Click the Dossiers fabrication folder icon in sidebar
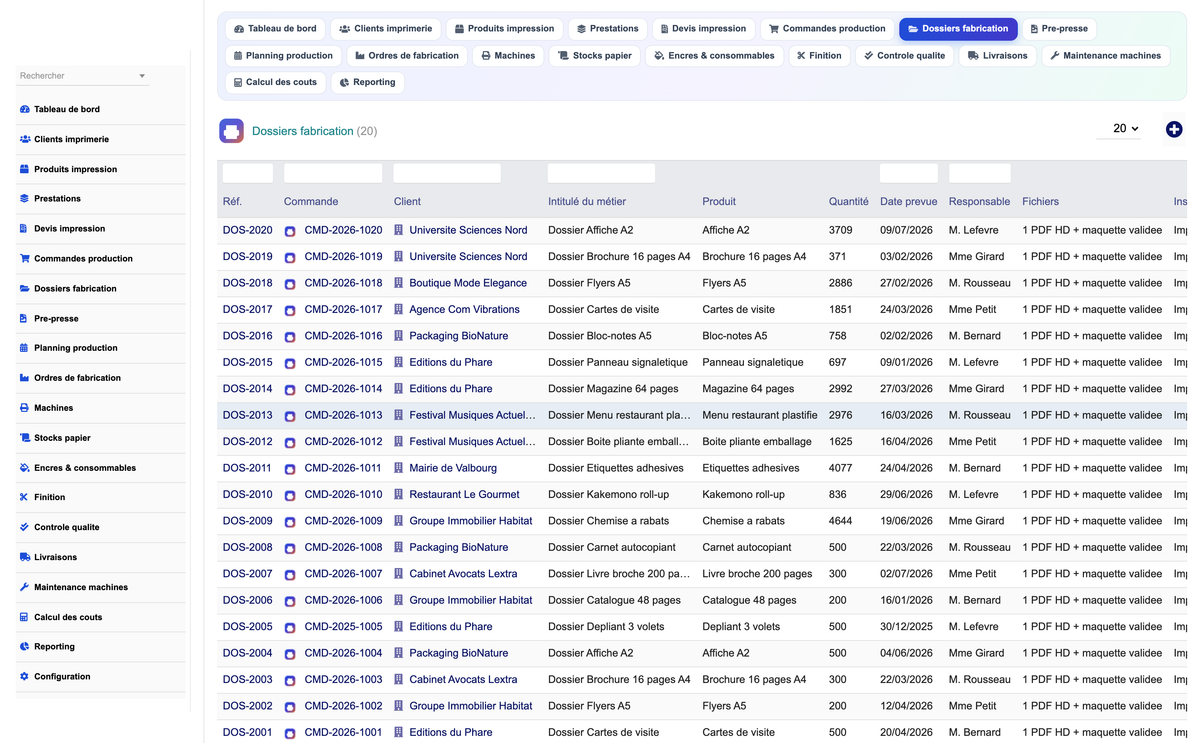This screenshot has width=1200, height=743. (24, 288)
